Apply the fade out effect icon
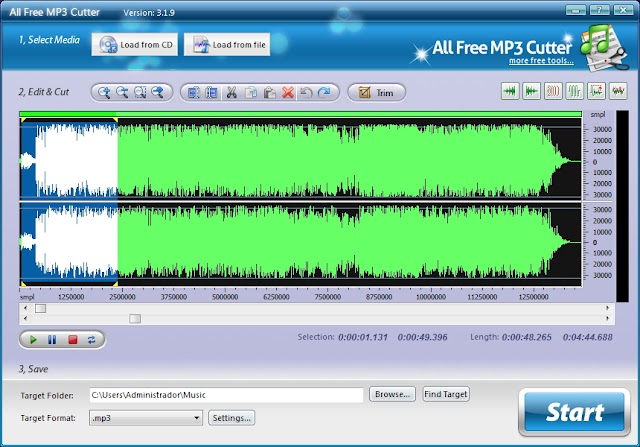The image size is (640, 447). [531, 91]
